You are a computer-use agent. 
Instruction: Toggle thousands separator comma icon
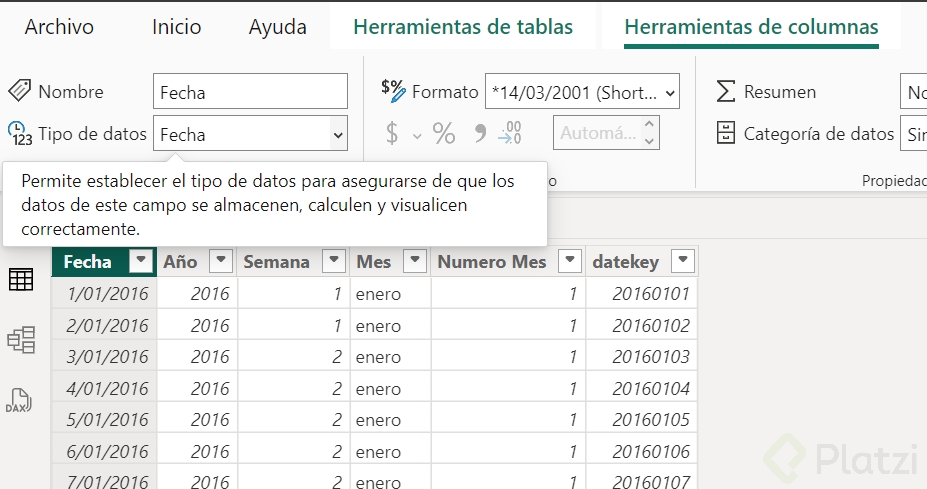pos(479,133)
